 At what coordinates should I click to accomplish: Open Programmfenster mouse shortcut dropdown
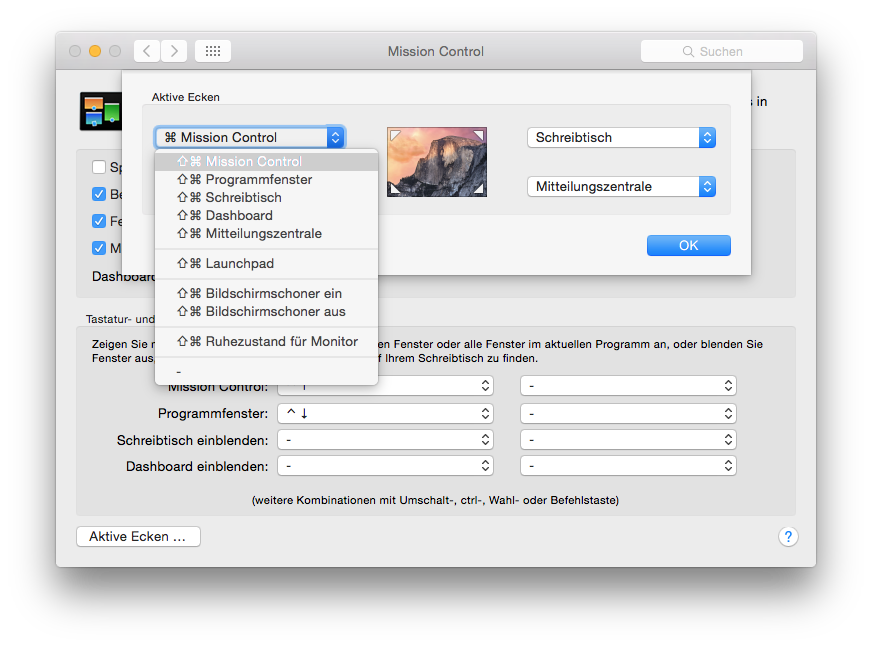point(628,413)
